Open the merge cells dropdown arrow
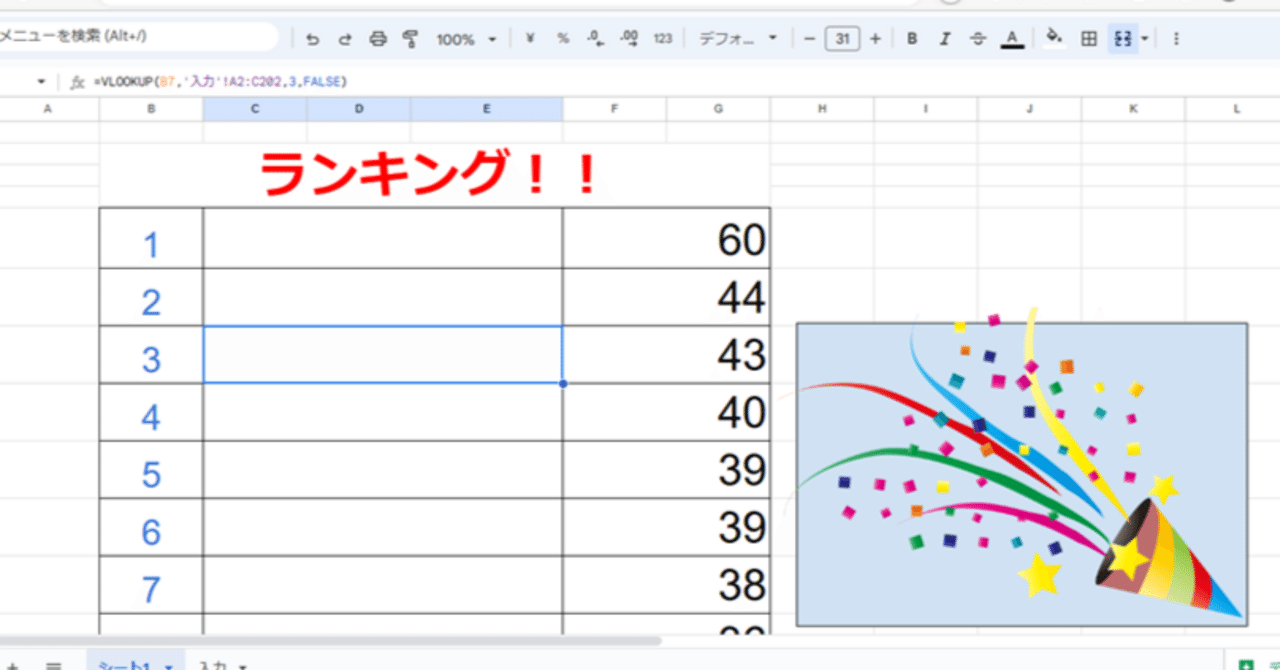Image resolution: width=1280 pixels, height=670 pixels. [x=1145, y=39]
